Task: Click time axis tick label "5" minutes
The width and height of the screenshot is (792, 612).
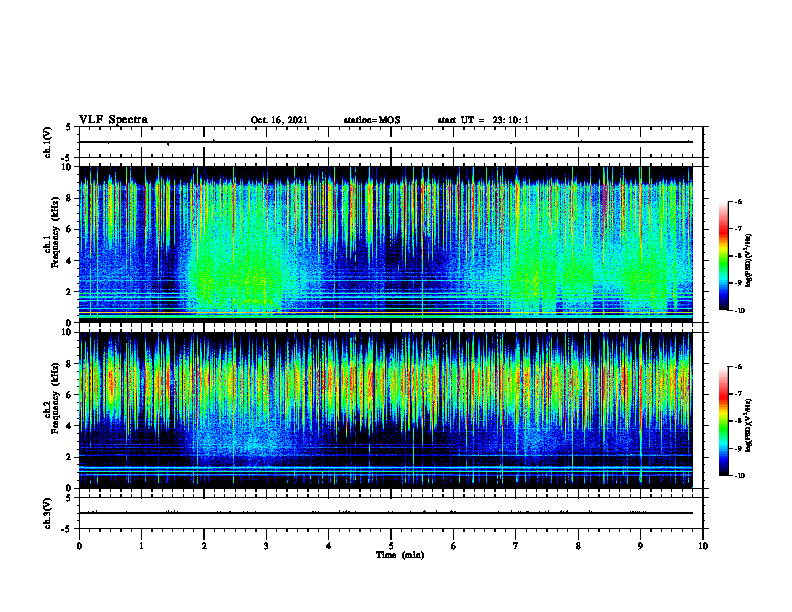Action: [x=391, y=546]
